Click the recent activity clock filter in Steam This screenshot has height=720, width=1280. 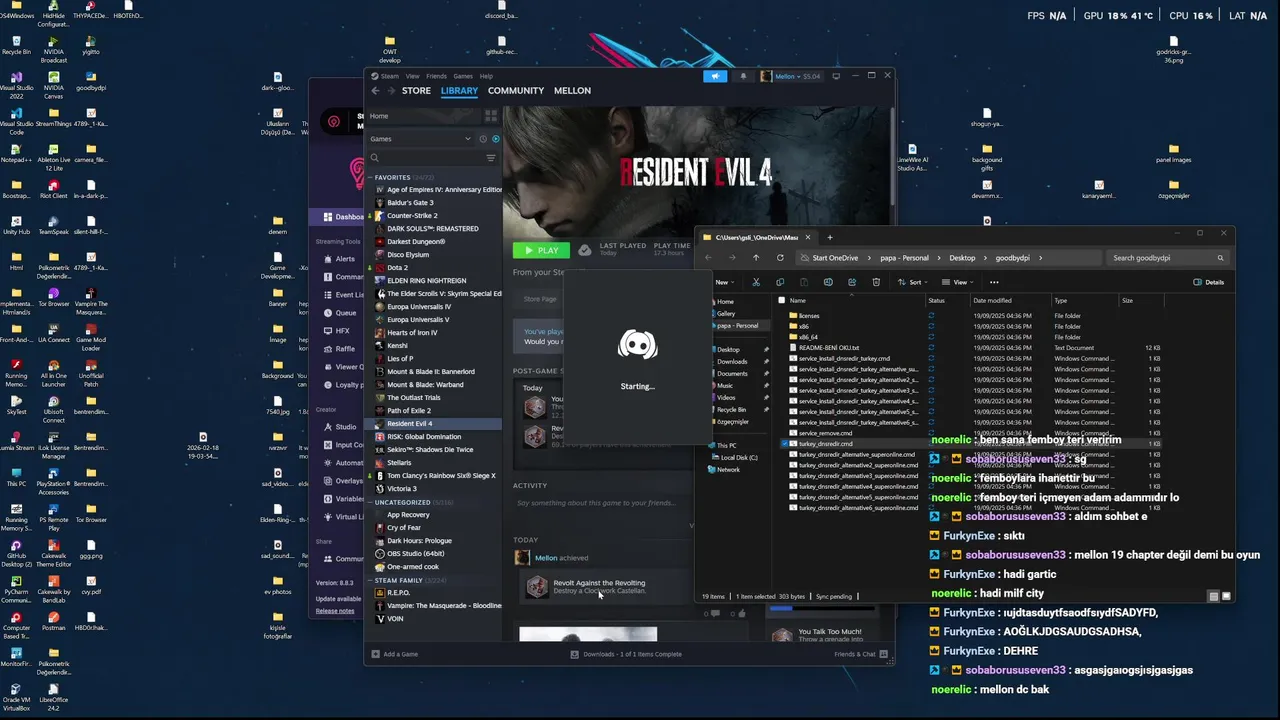pyautogui.click(x=482, y=139)
